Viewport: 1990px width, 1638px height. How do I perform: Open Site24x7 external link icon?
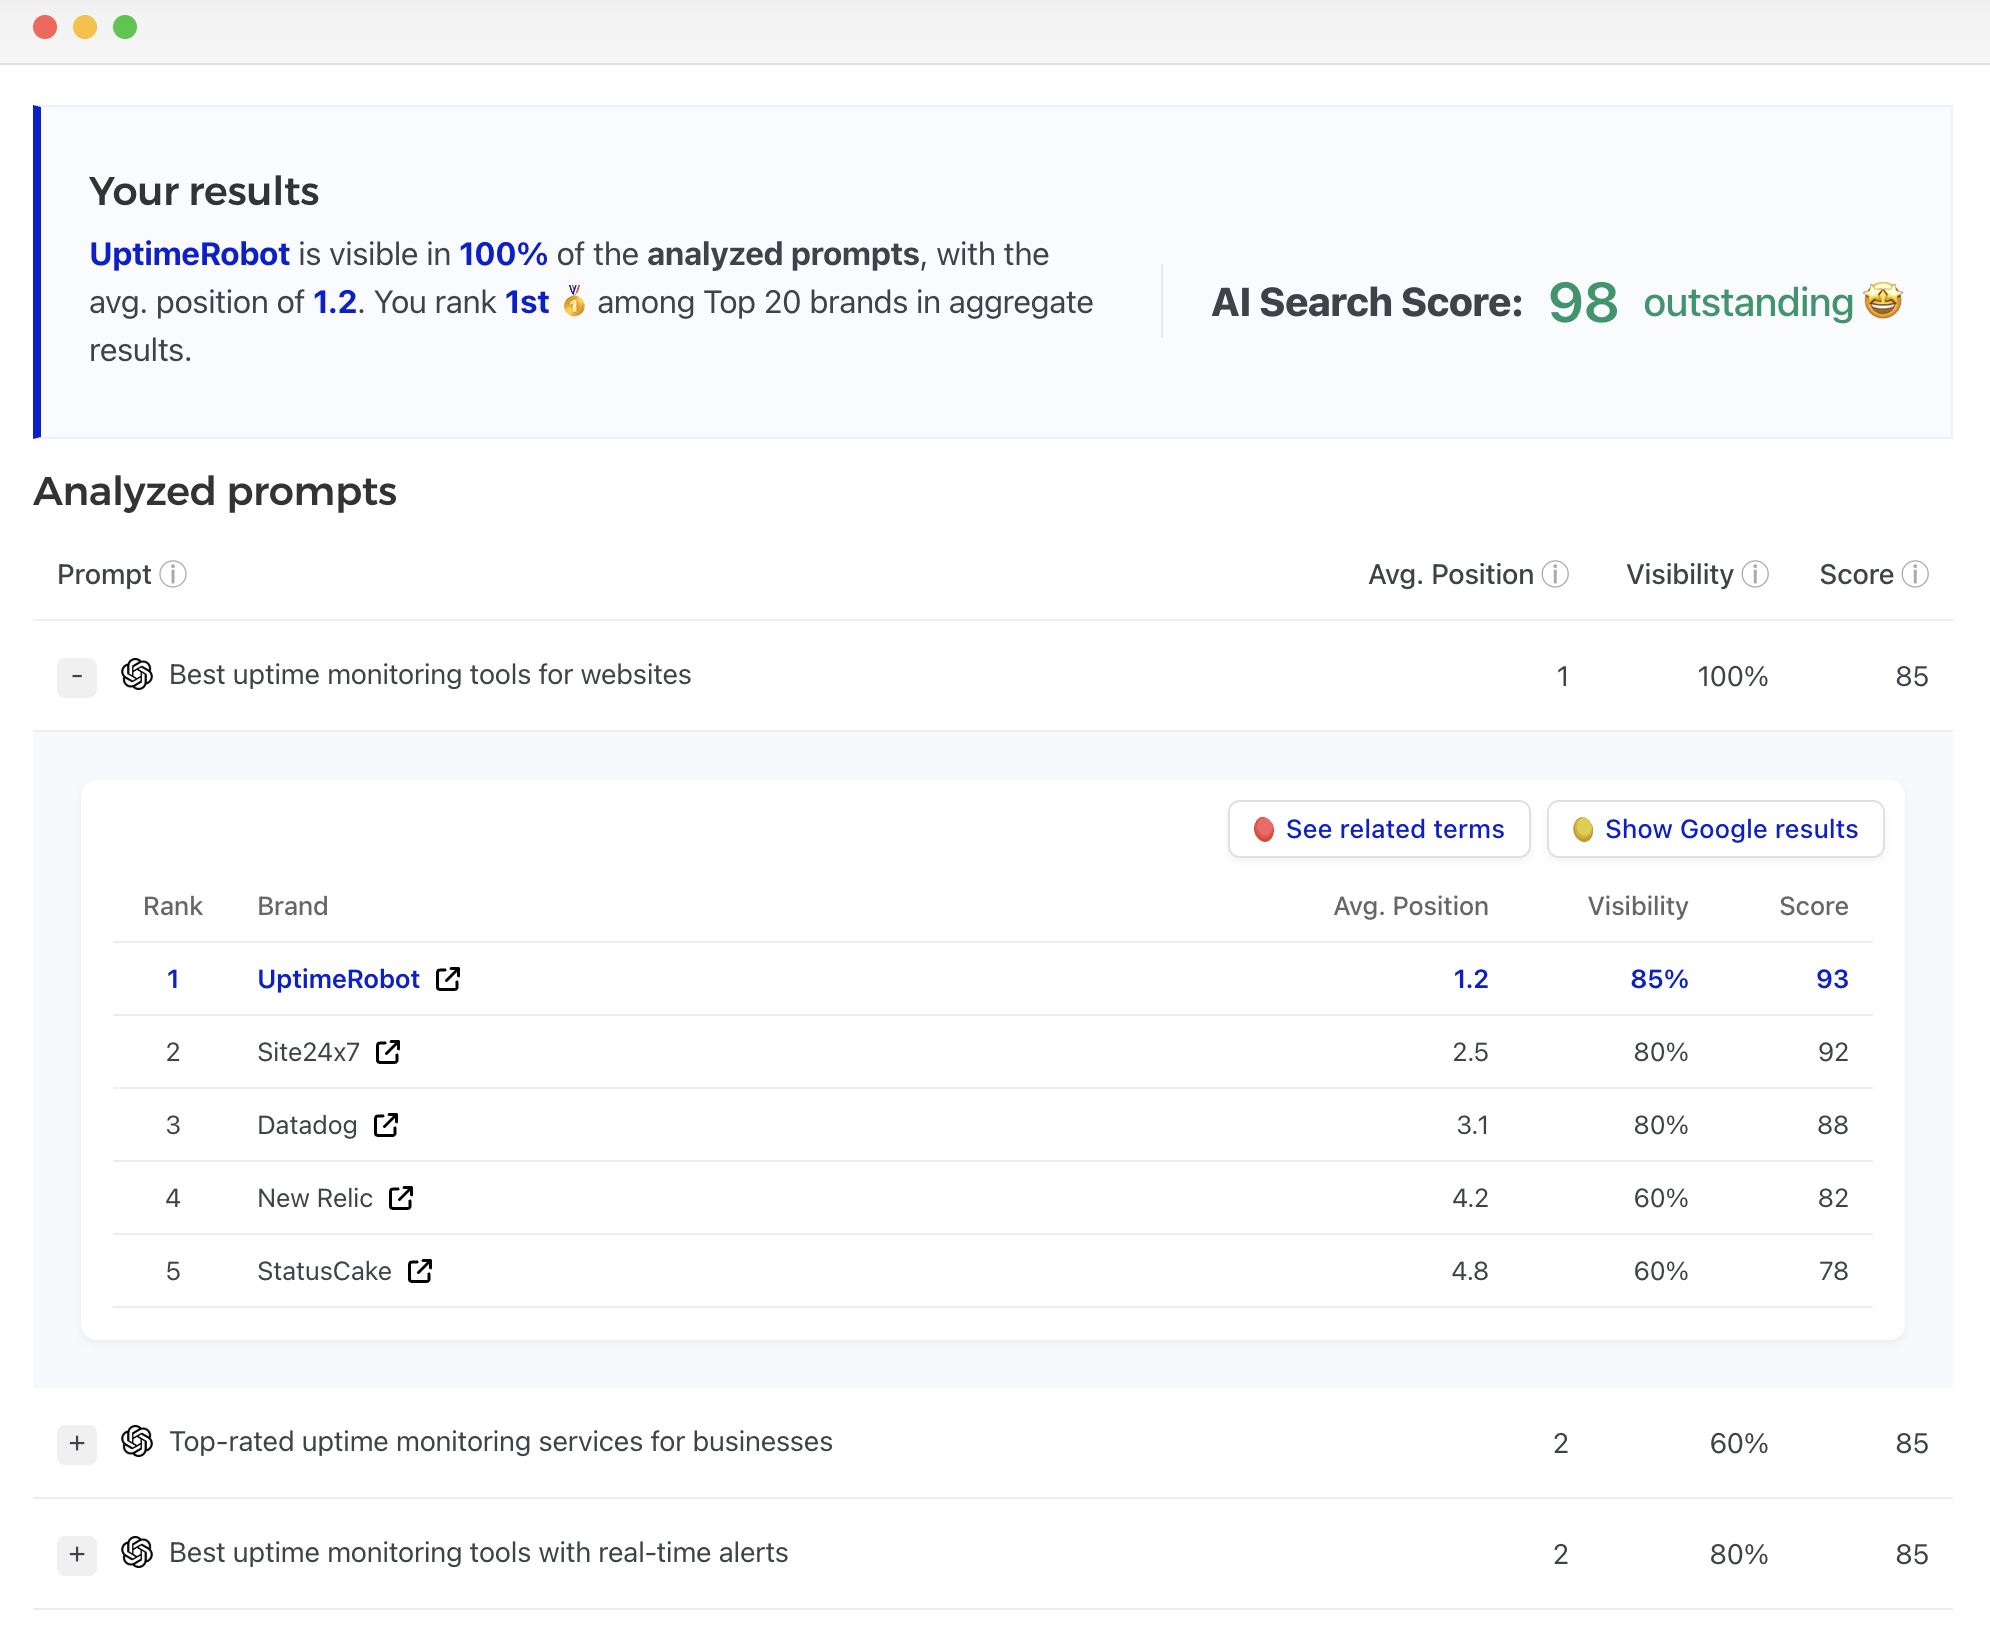pos(388,1052)
